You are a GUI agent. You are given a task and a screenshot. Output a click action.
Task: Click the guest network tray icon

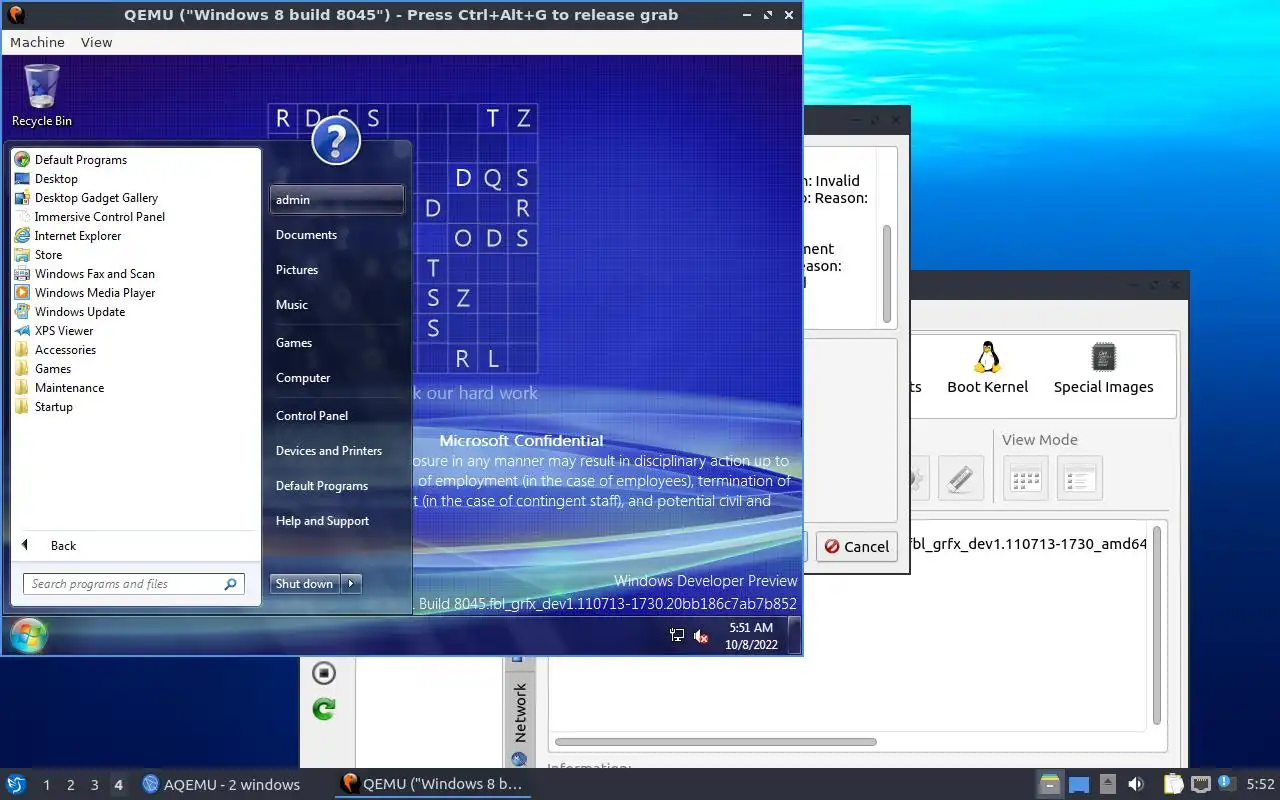coord(677,635)
